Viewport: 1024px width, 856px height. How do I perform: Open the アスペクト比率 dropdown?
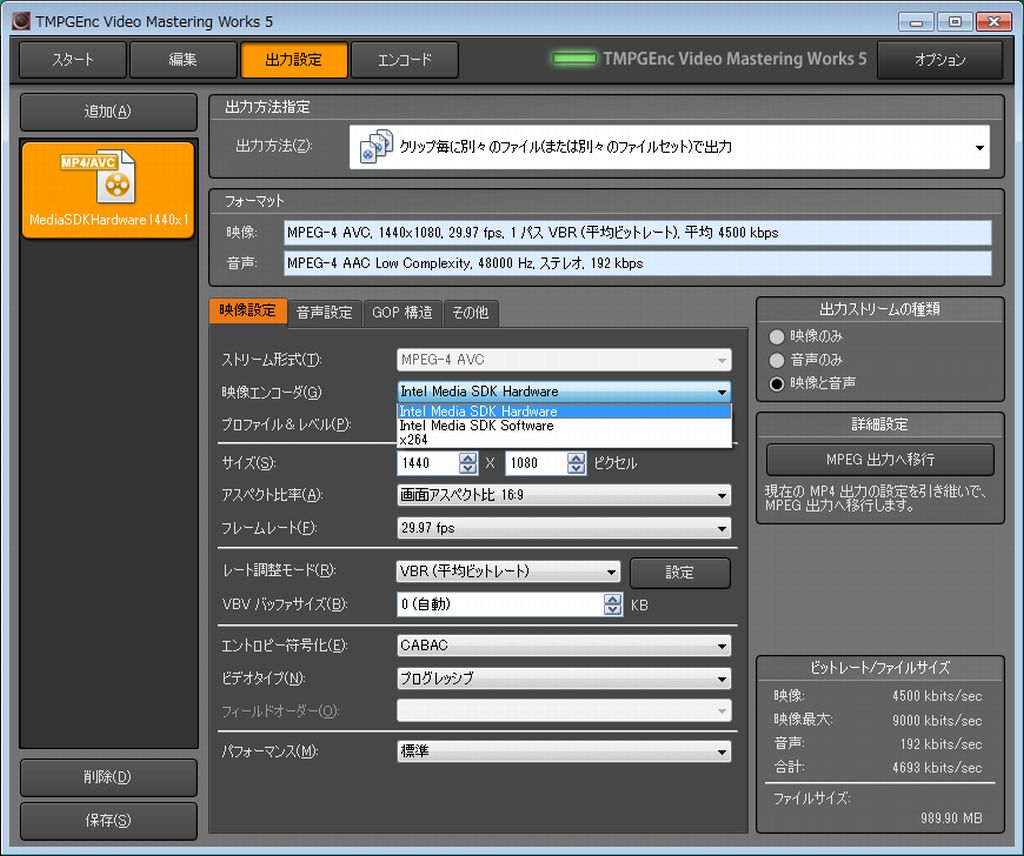click(564, 495)
